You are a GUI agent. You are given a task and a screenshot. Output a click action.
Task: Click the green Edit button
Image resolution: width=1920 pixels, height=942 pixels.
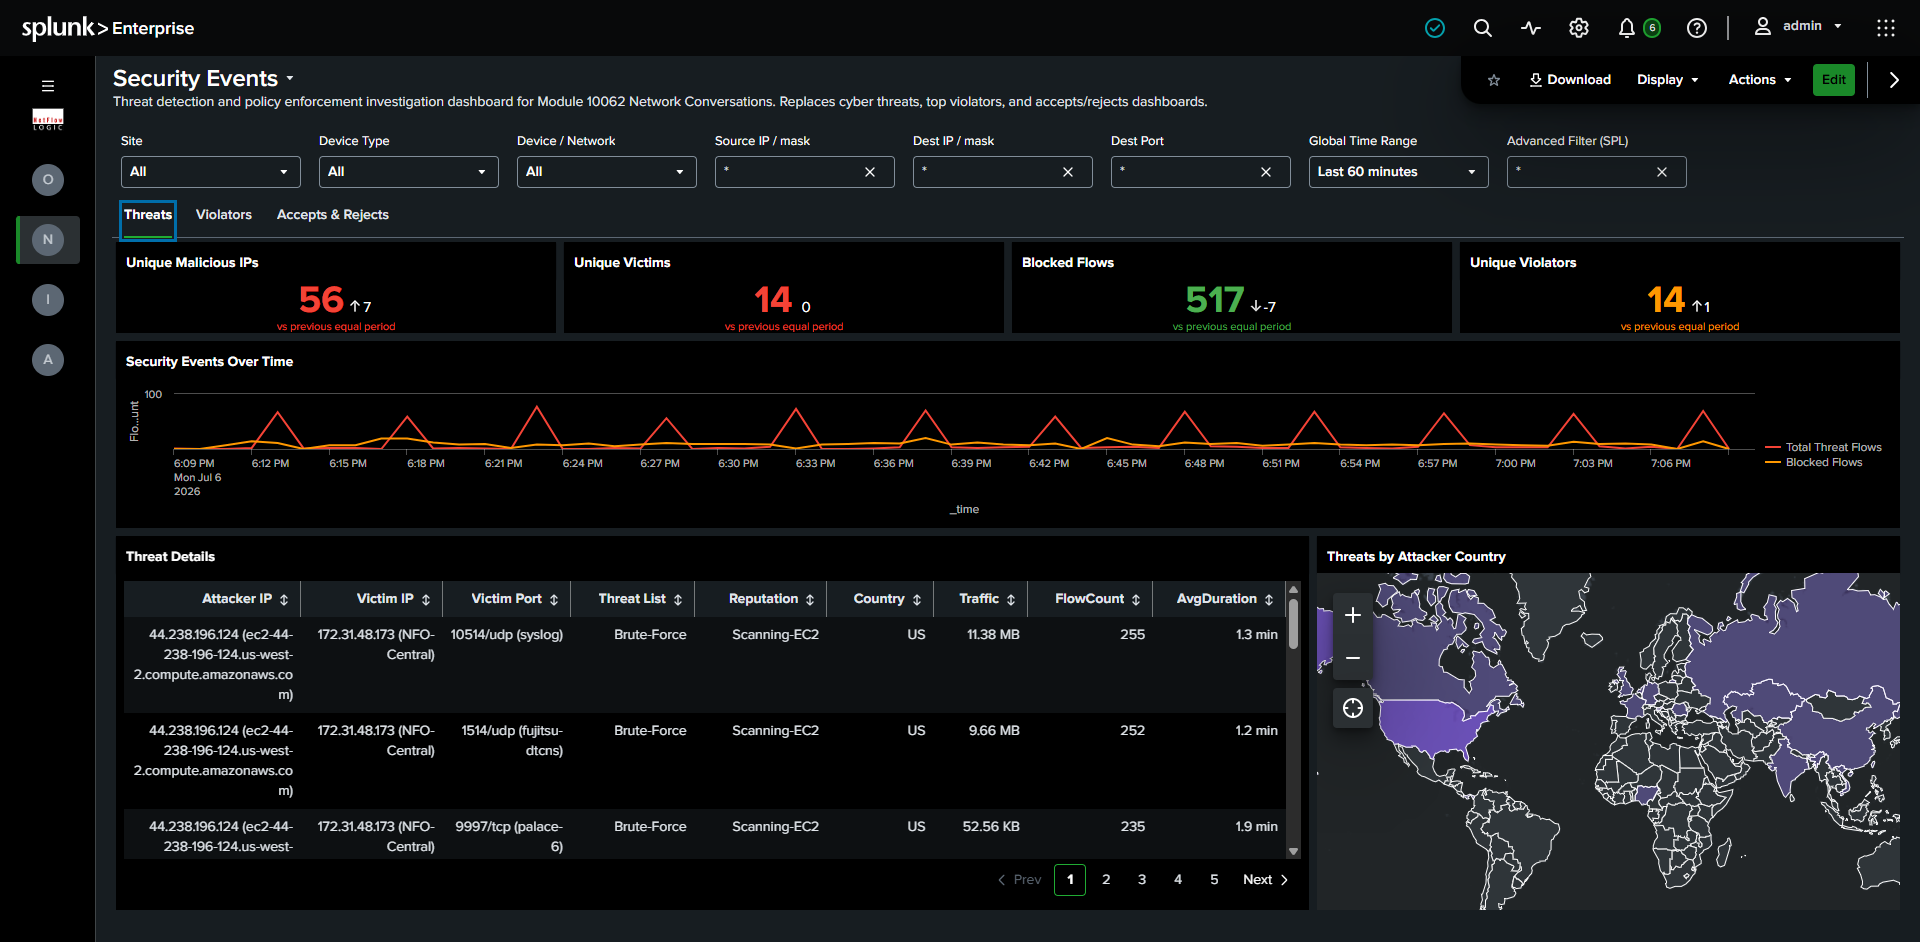[1834, 80]
